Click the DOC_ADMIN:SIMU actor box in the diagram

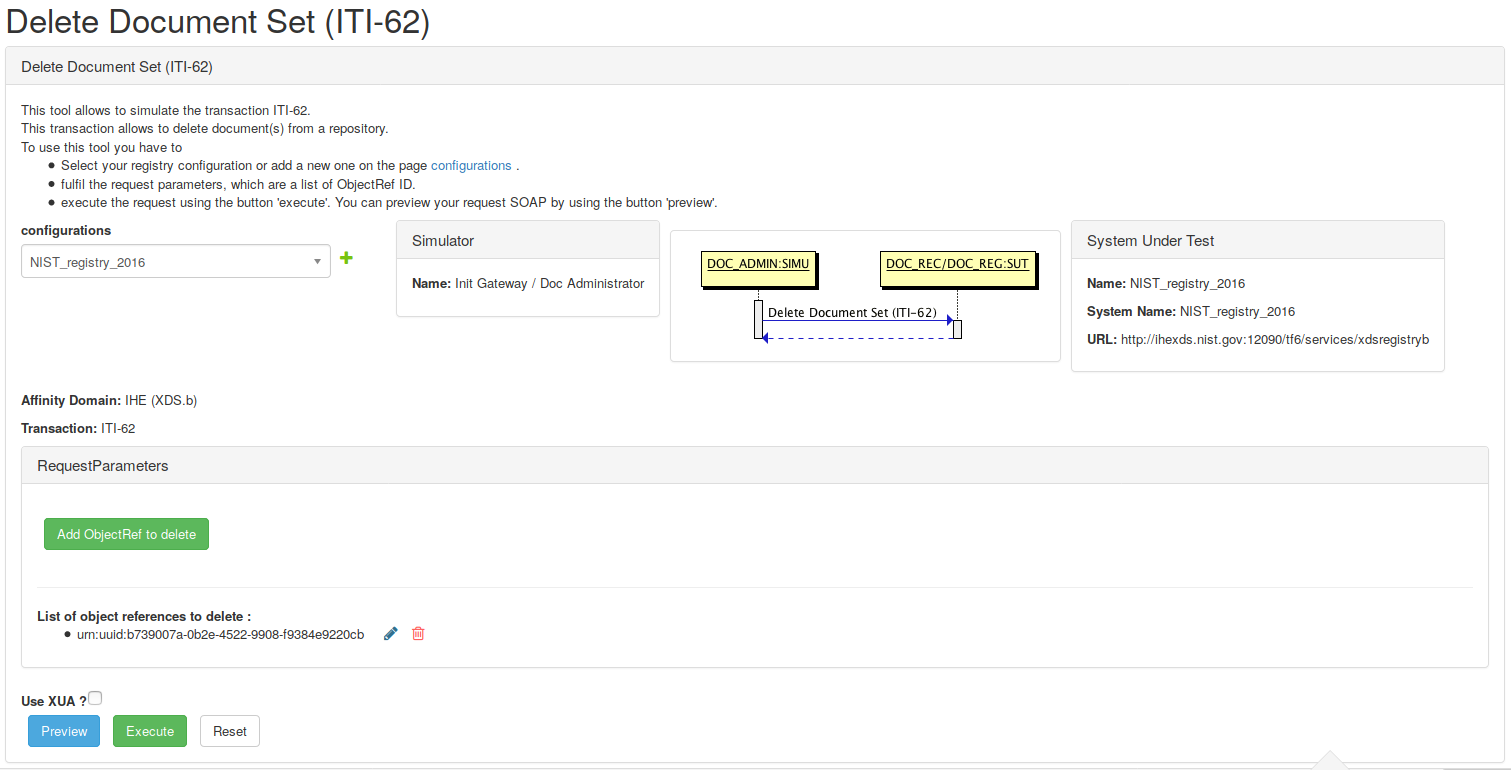(757, 265)
